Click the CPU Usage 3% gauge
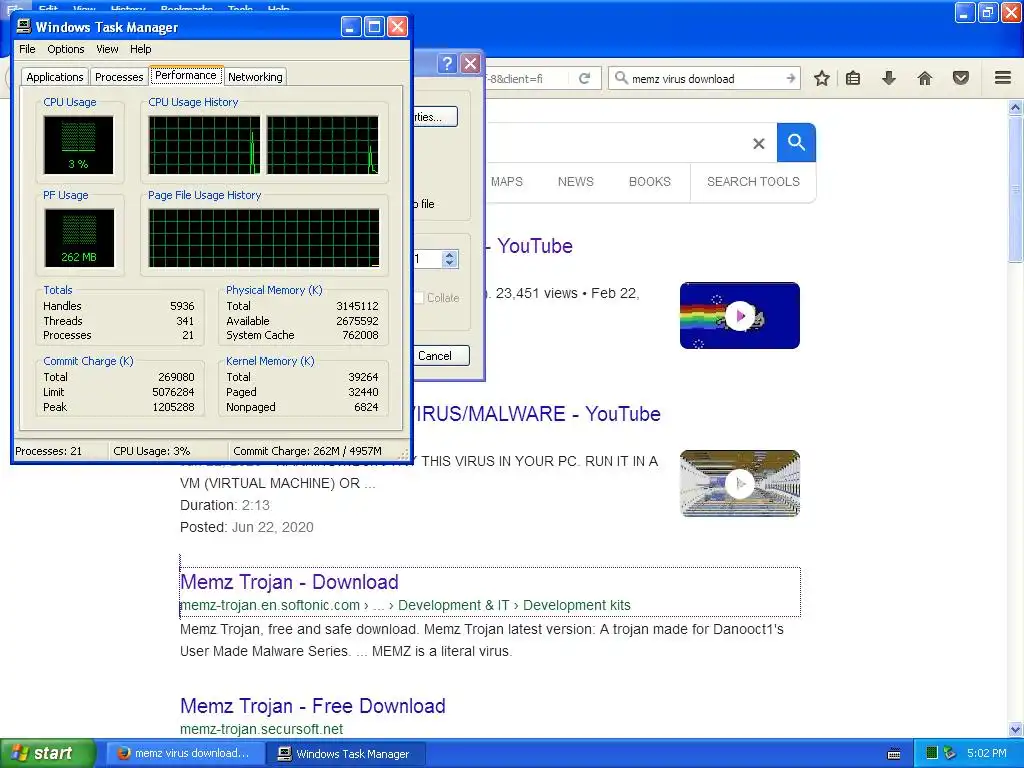The image size is (1024, 768). coord(78,144)
